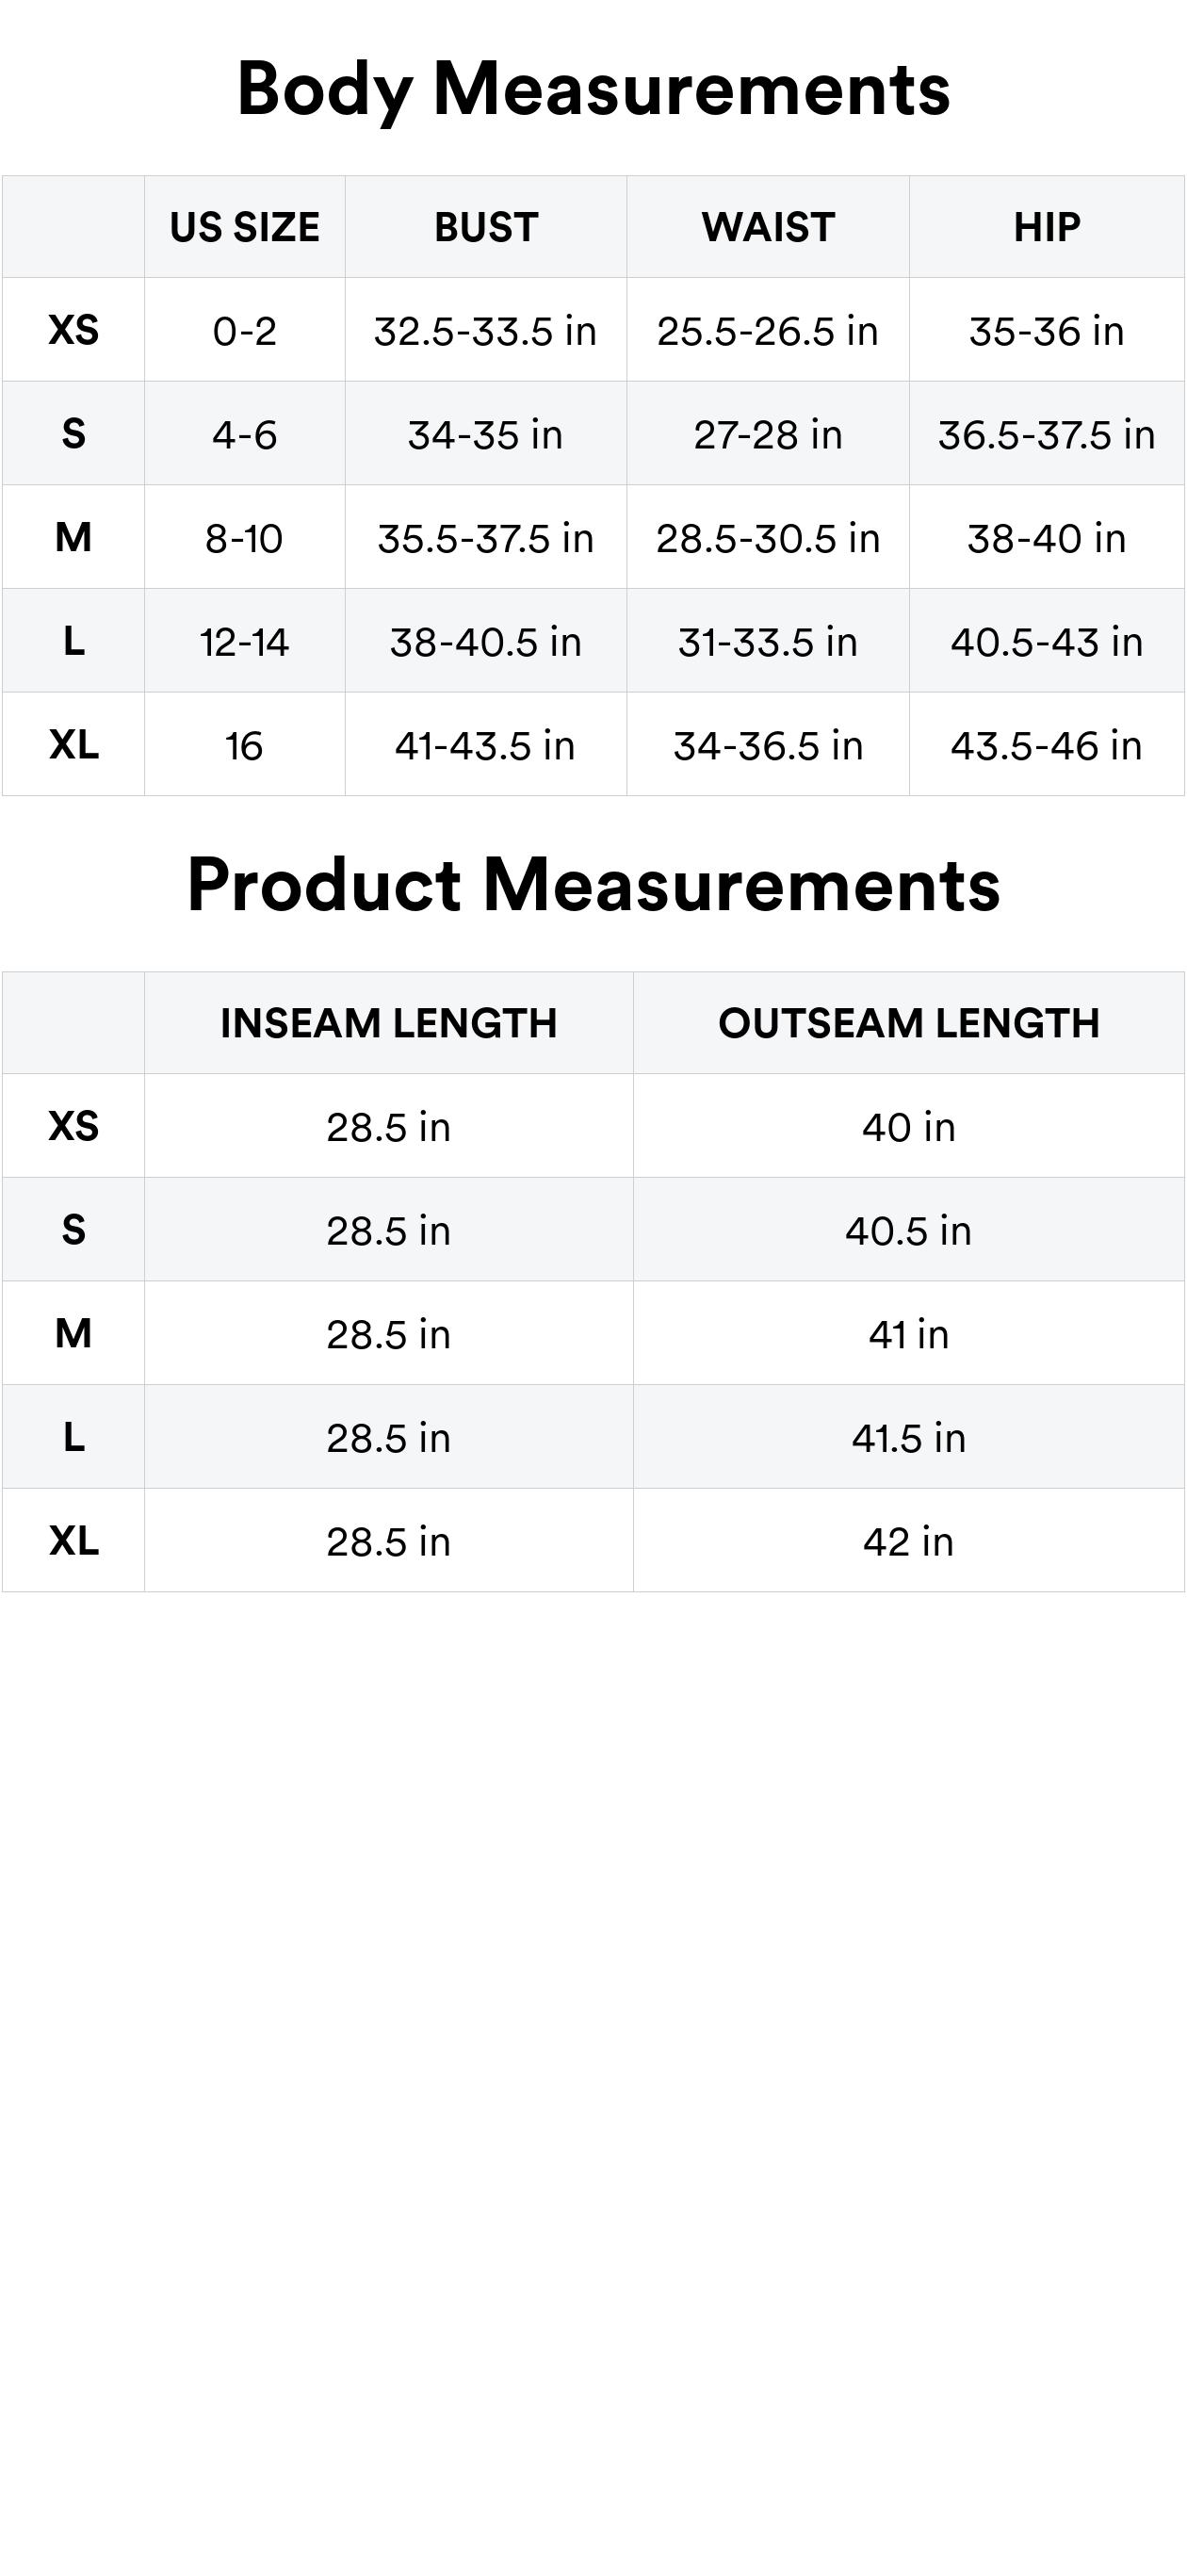Screen dimensions: 1187x2576
Task: Click the HIP column header
Action: (1047, 228)
